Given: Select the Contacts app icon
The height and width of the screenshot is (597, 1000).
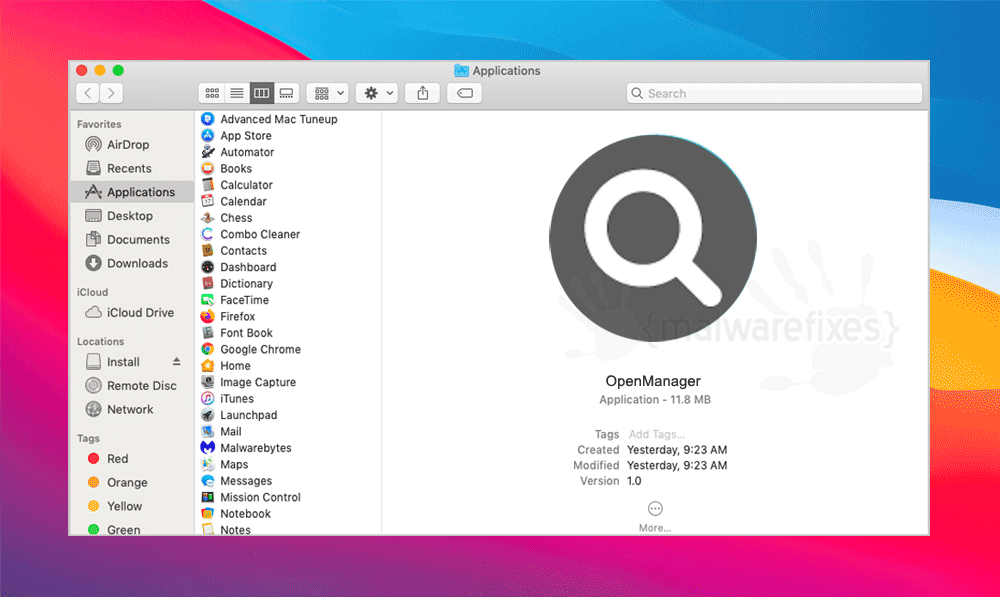Looking at the screenshot, I should point(207,251).
